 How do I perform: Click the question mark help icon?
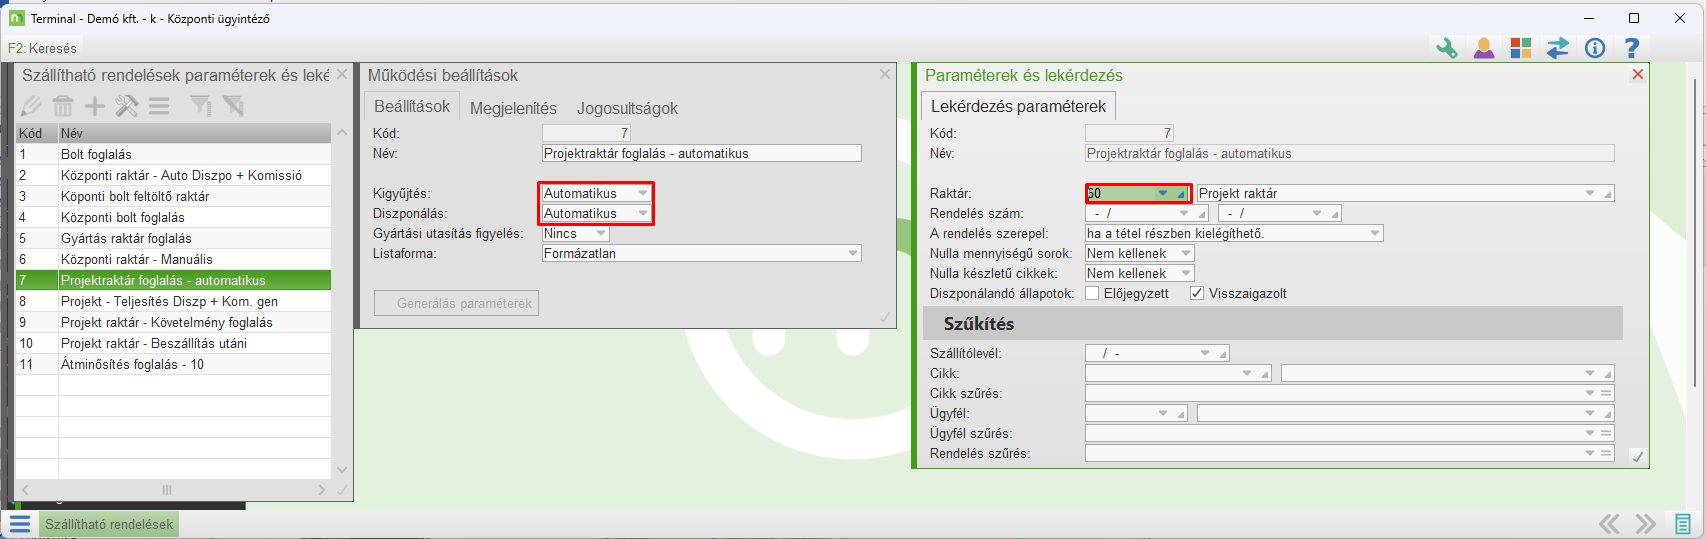point(1632,48)
